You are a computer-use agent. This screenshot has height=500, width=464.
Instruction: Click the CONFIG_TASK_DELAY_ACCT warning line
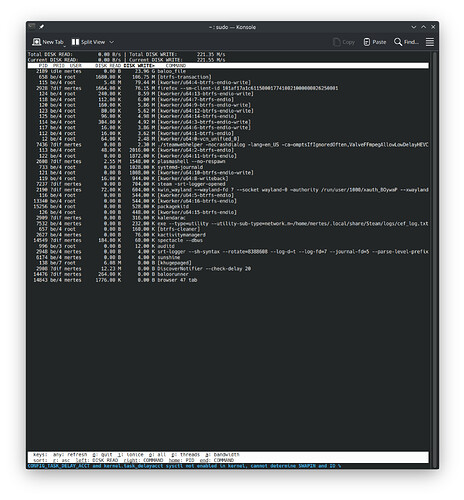click(x=184, y=466)
